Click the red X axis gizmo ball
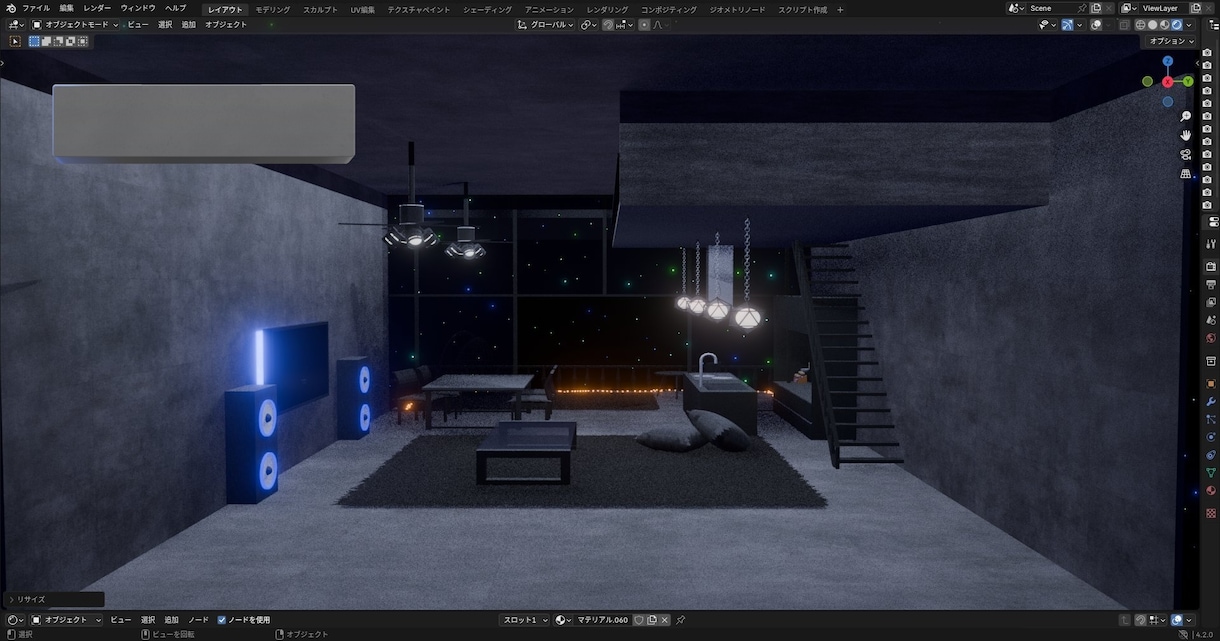 1167,82
